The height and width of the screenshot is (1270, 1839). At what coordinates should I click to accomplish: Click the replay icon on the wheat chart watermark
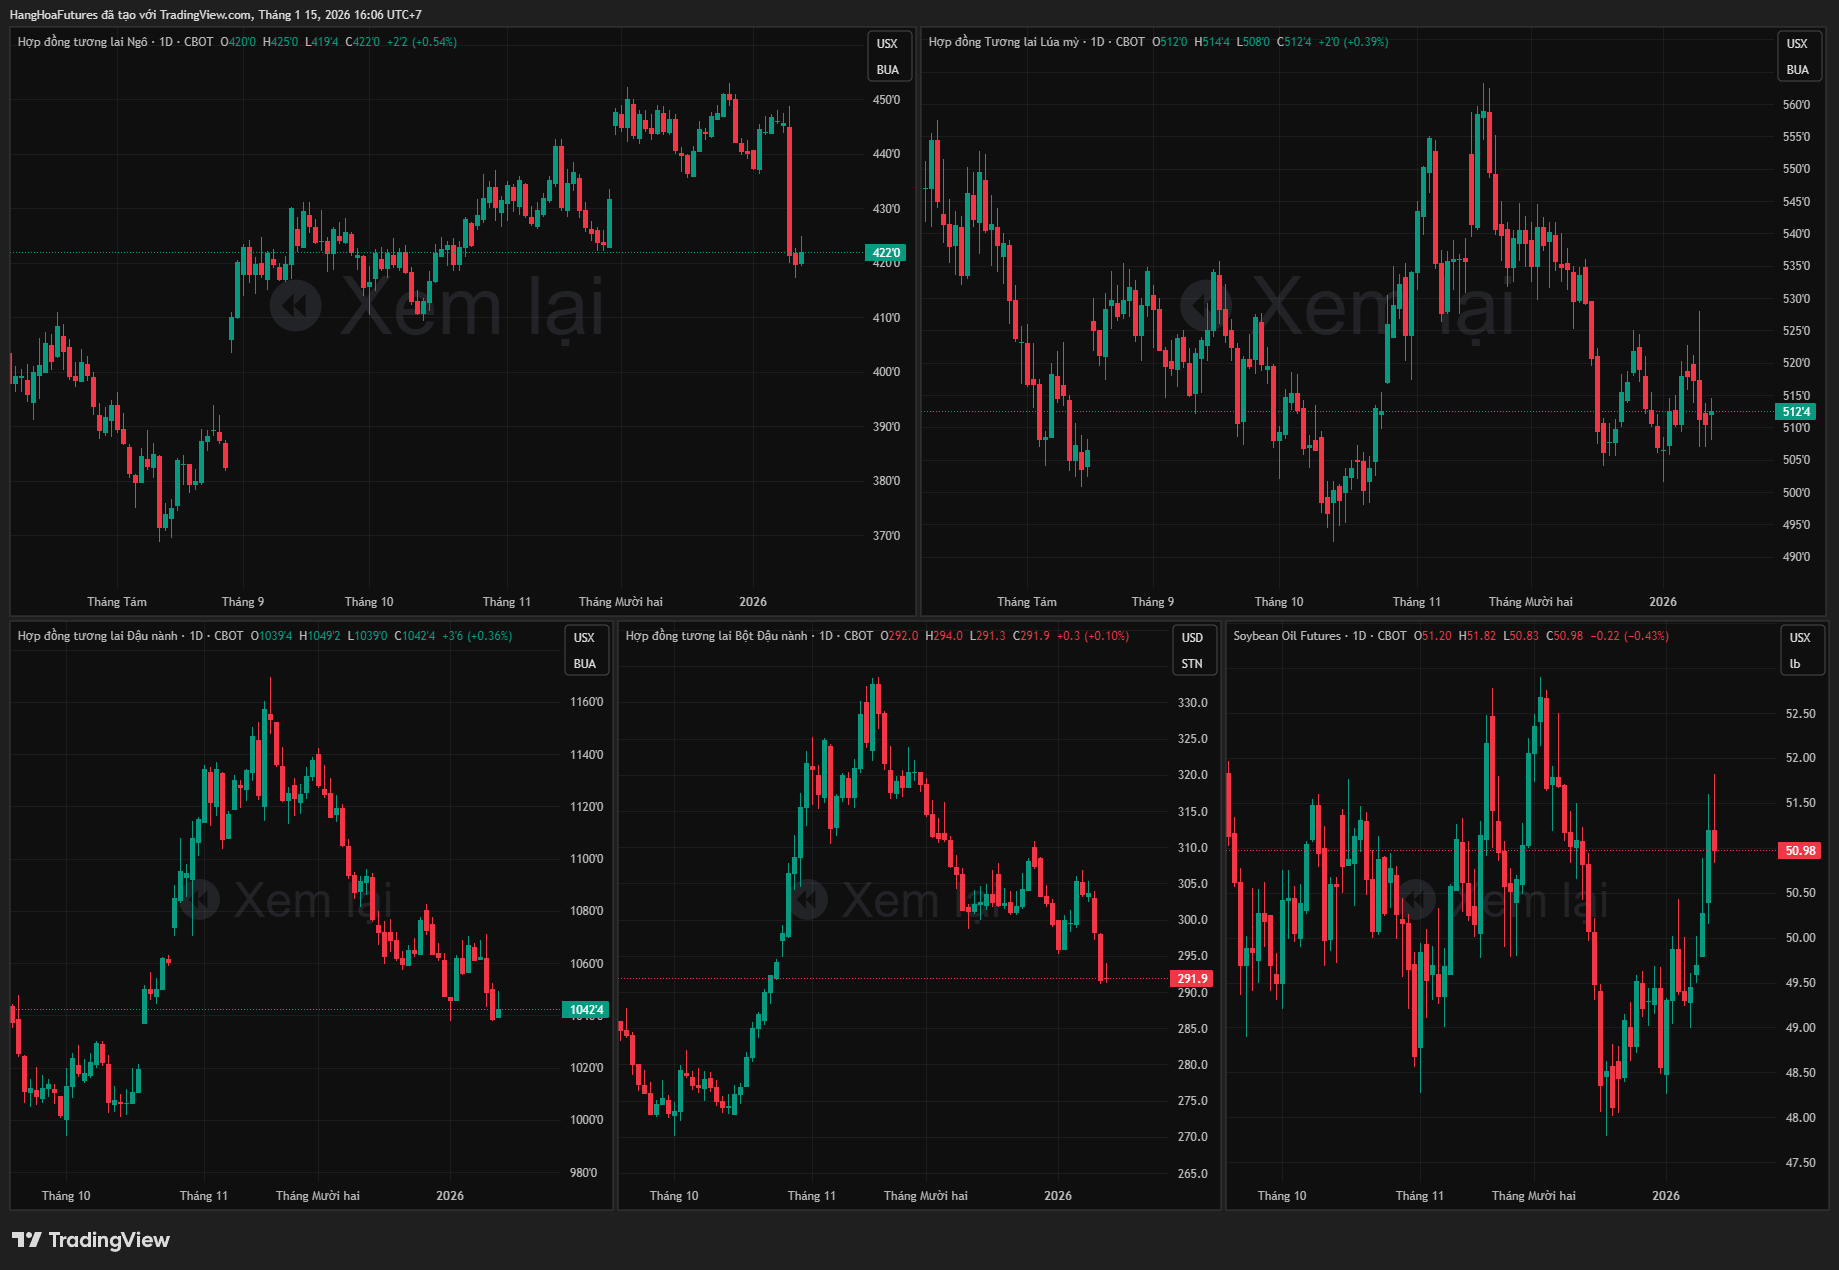coord(1205,305)
